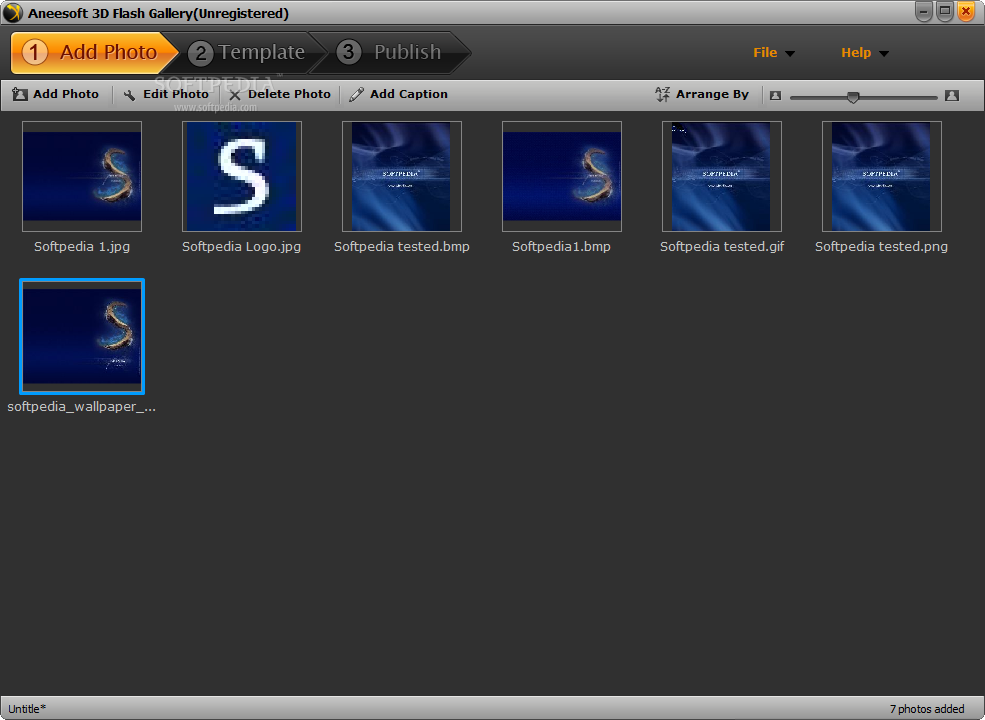Click the Edit Photo wrench icon
This screenshot has height=720, width=985.
pos(129,95)
